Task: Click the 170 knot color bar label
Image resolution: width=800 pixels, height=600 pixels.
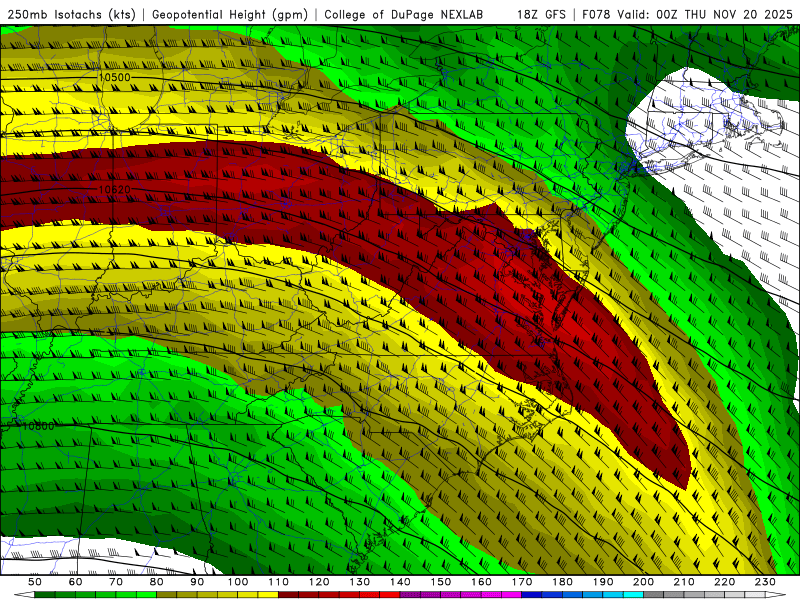Action: click(522, 582)
